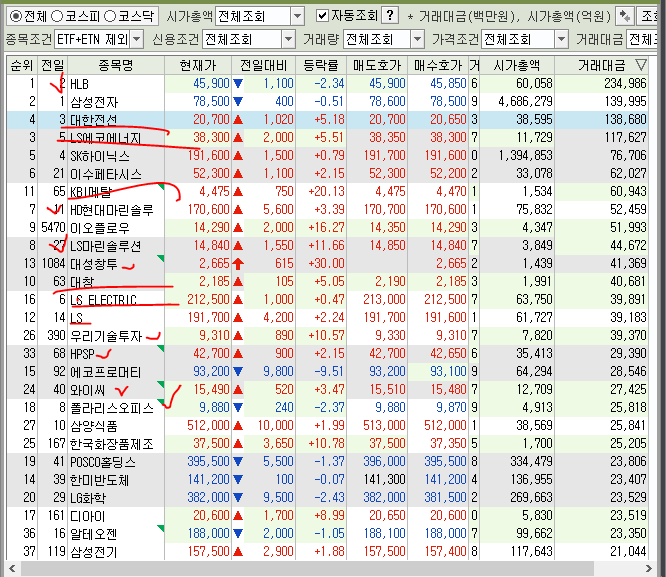Select the 대성창투 stock name

(94, 264)
